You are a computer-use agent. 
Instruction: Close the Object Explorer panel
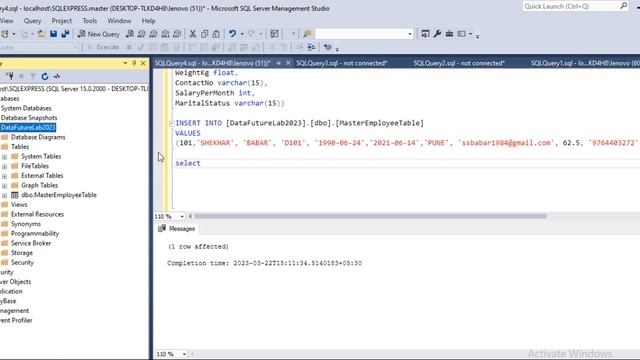coord(143,63)
